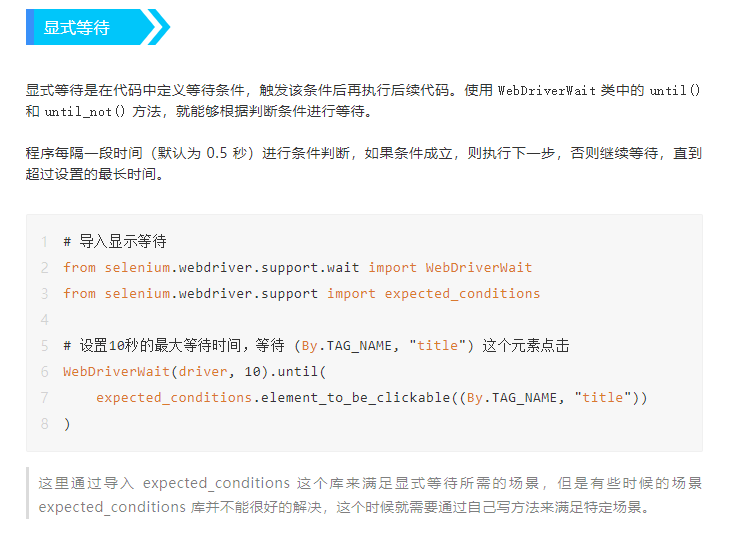Click the closing parenthesis on line eight
The width and height of the screenshot is (734, 543).
[67, 424]
